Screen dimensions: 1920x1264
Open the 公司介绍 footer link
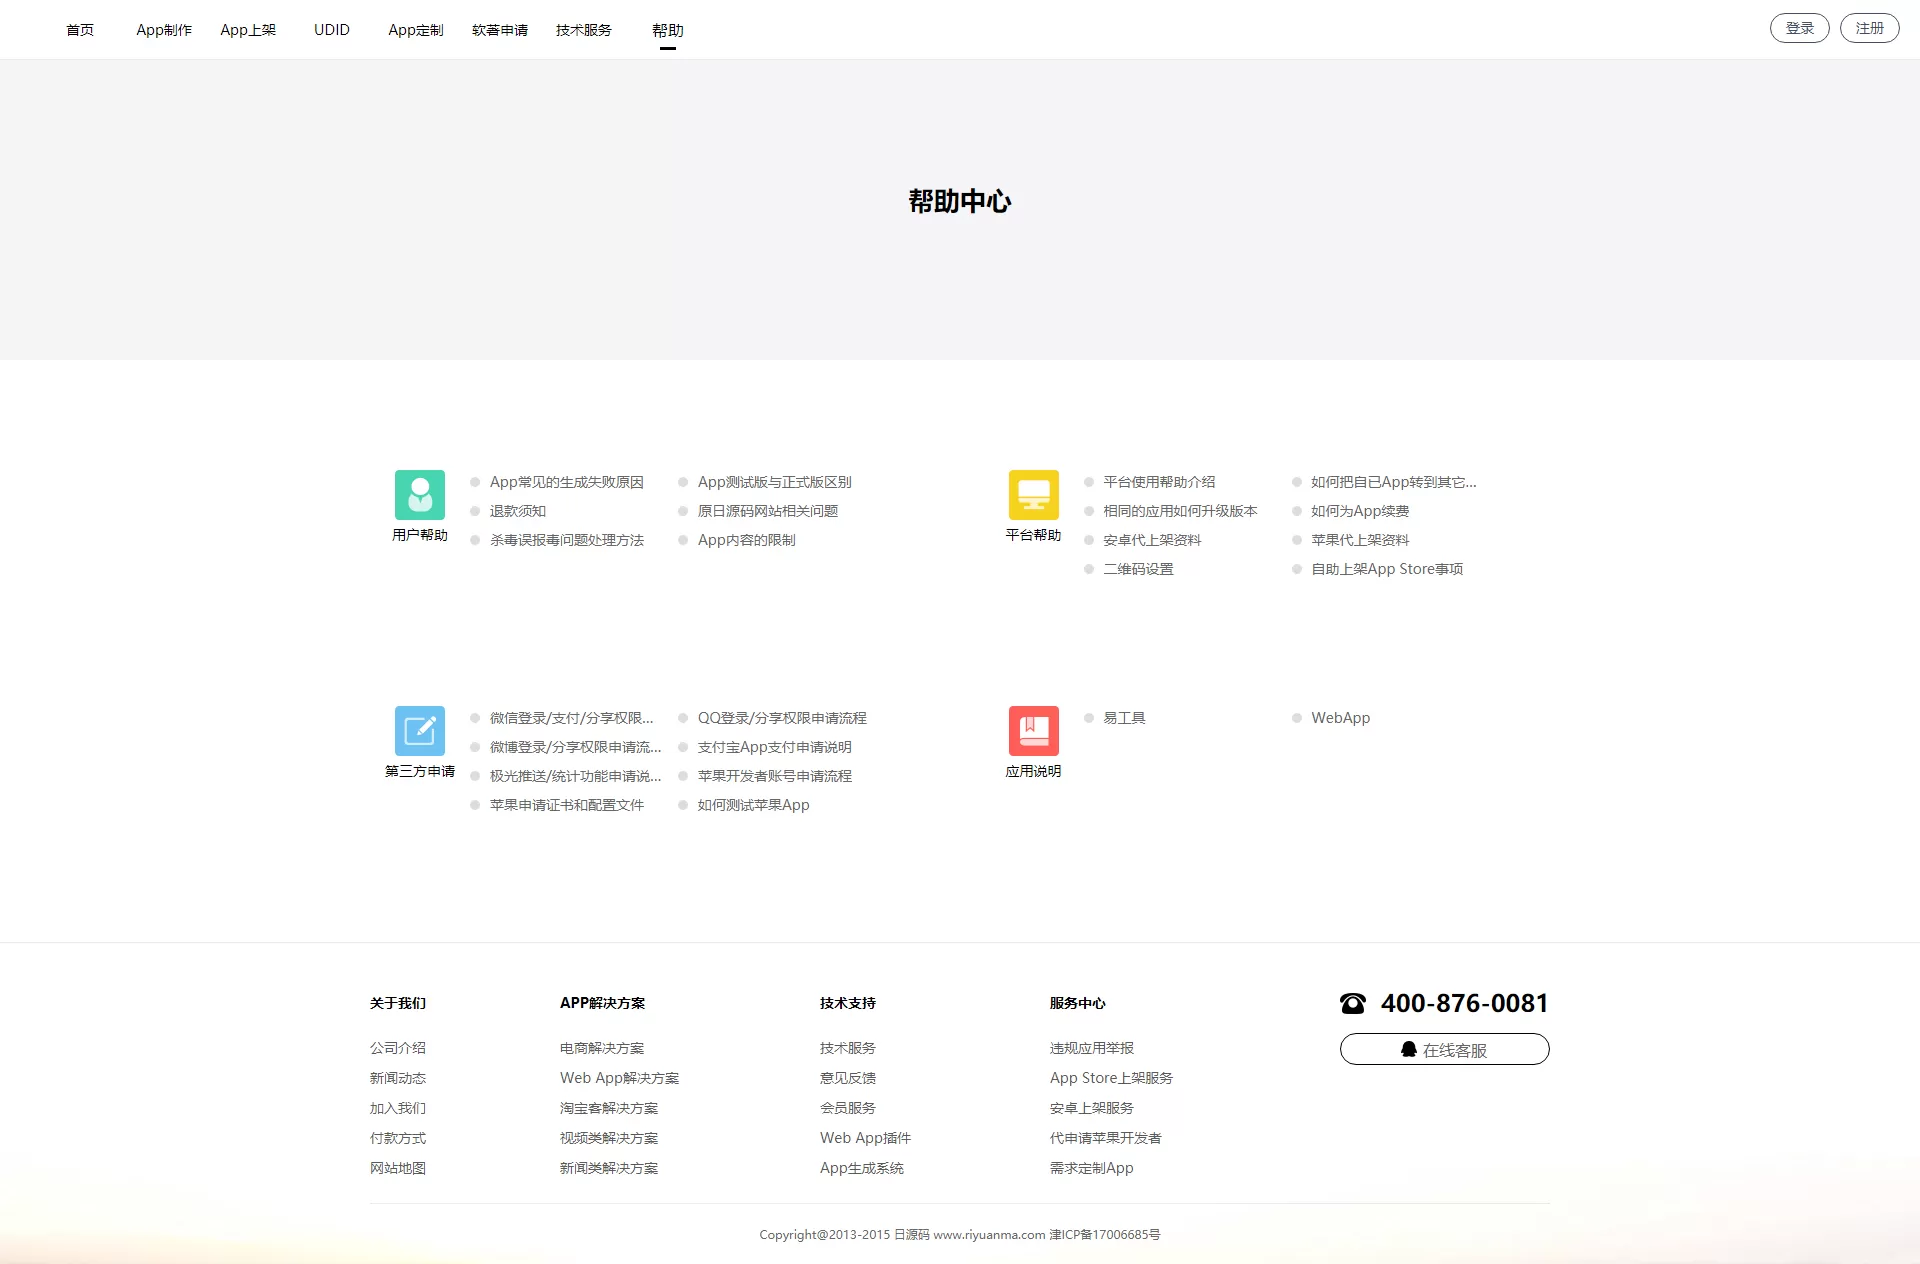[x=397, y=1048]
